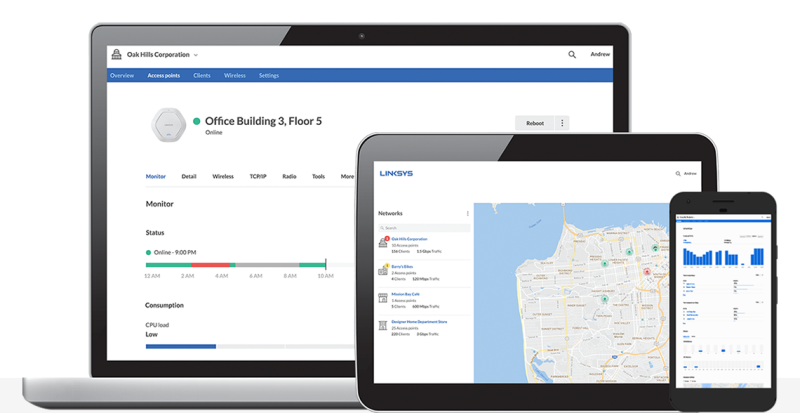The image size is (800, 413).
Task: Open Designer Home Department Store network link
Action: 419,322
